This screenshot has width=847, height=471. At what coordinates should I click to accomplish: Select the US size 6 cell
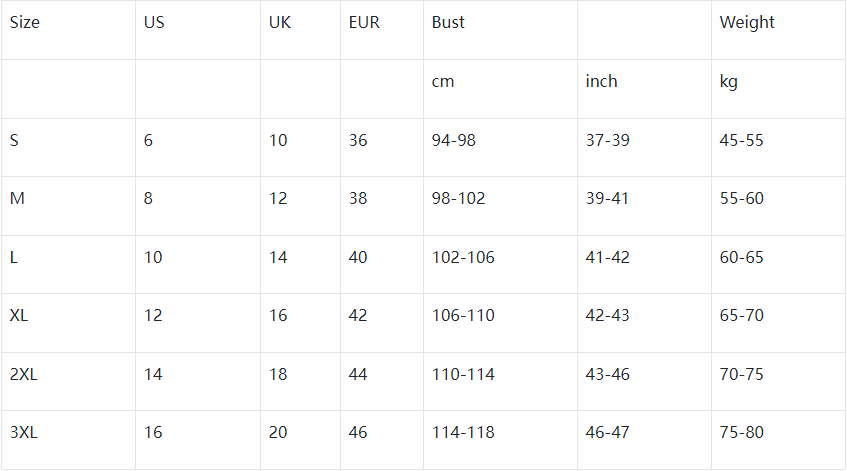pyautogui.click(x=149, y=140)
